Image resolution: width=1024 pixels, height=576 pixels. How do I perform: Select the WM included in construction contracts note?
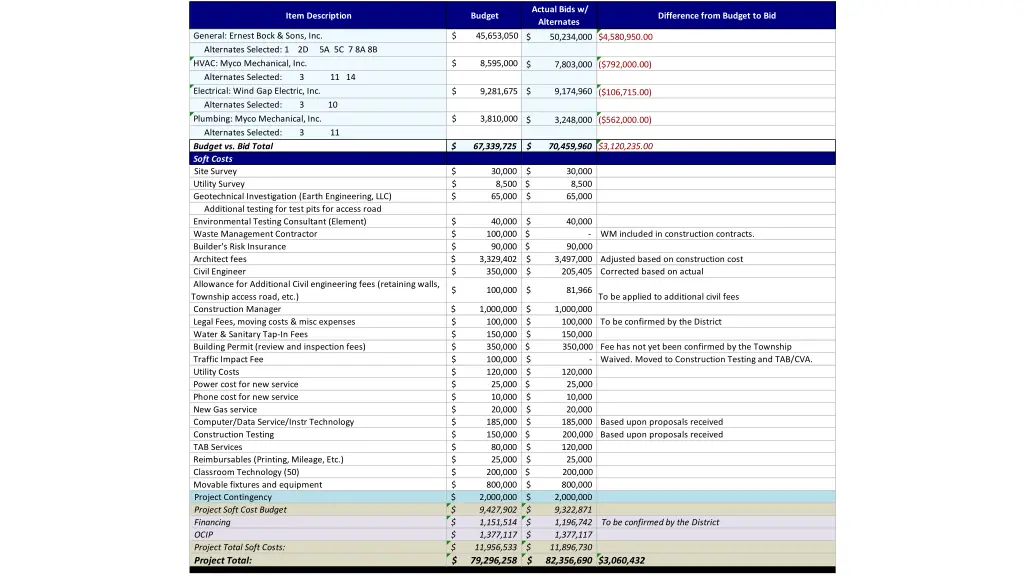tap(677, 234)
